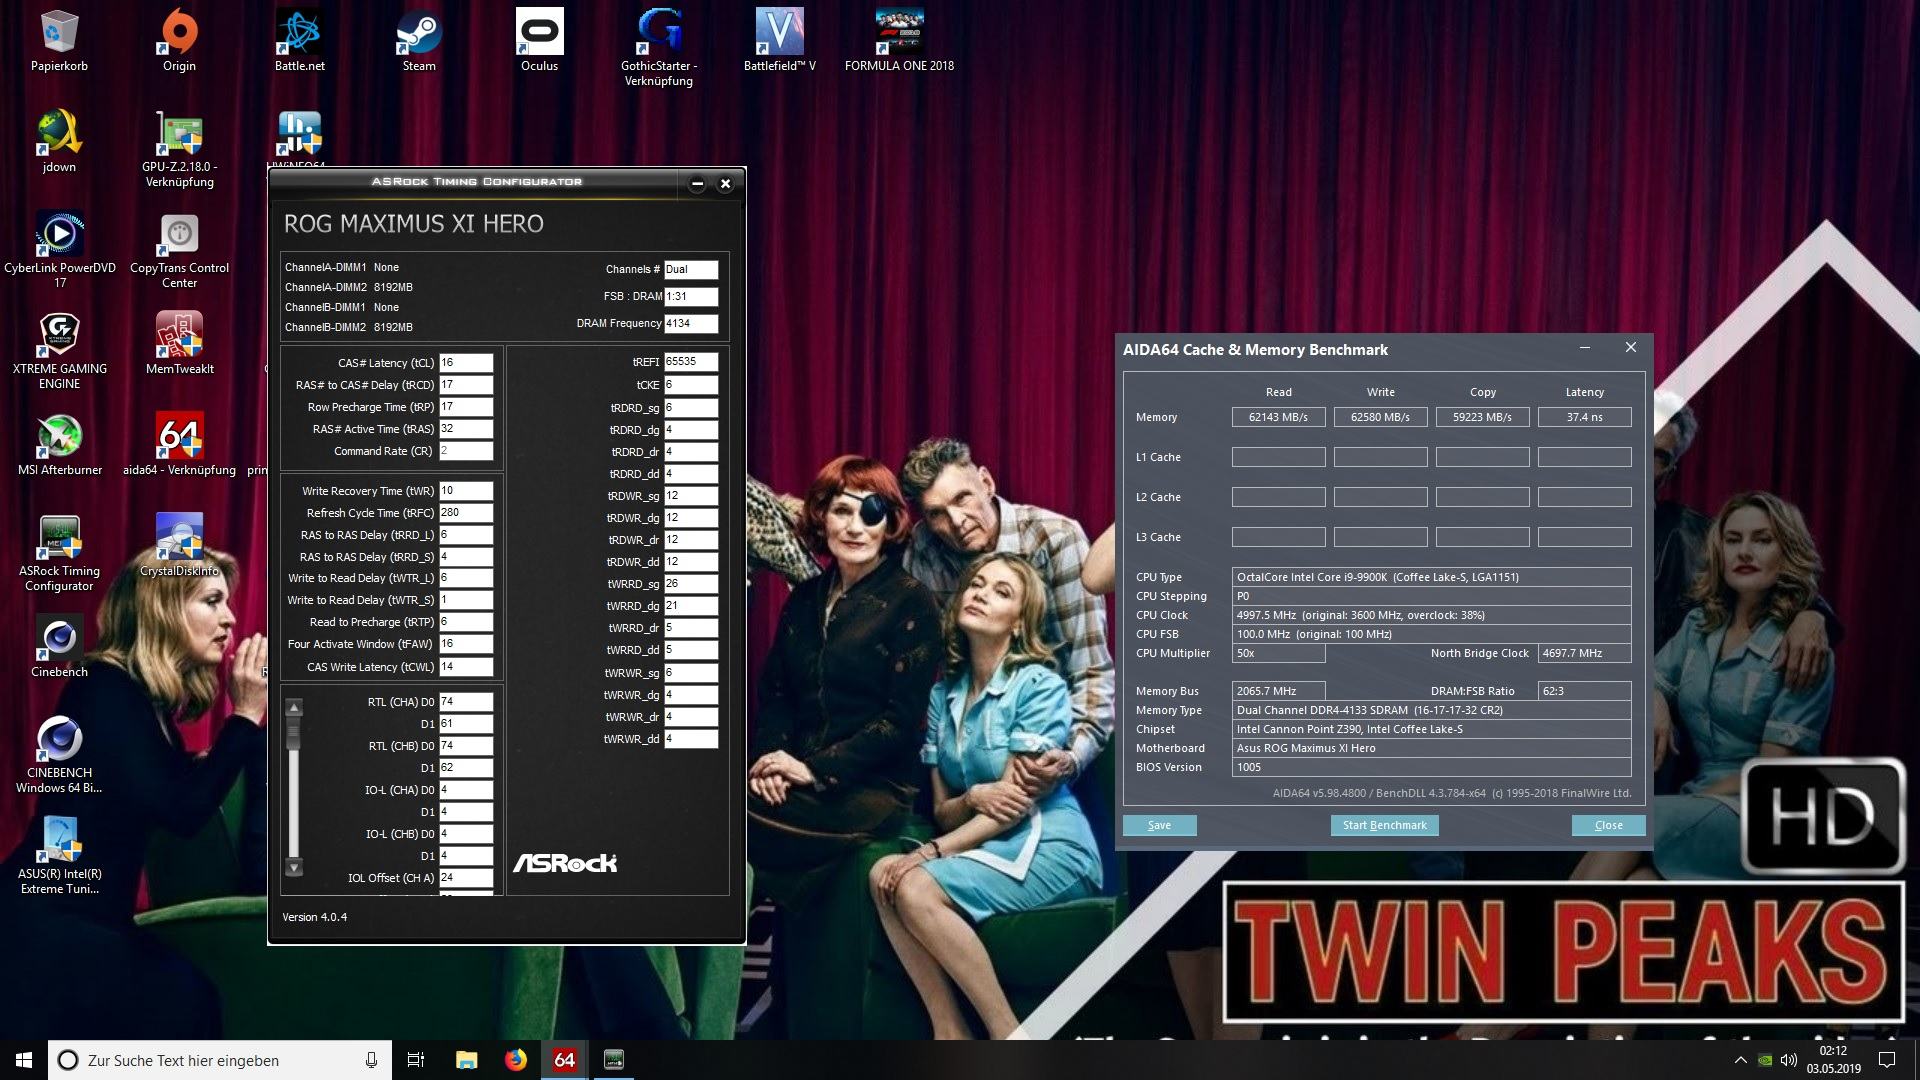Launch CrystalDiskInfo desktop icon
Screen dimensions: 1920x1080
(179, 546)
